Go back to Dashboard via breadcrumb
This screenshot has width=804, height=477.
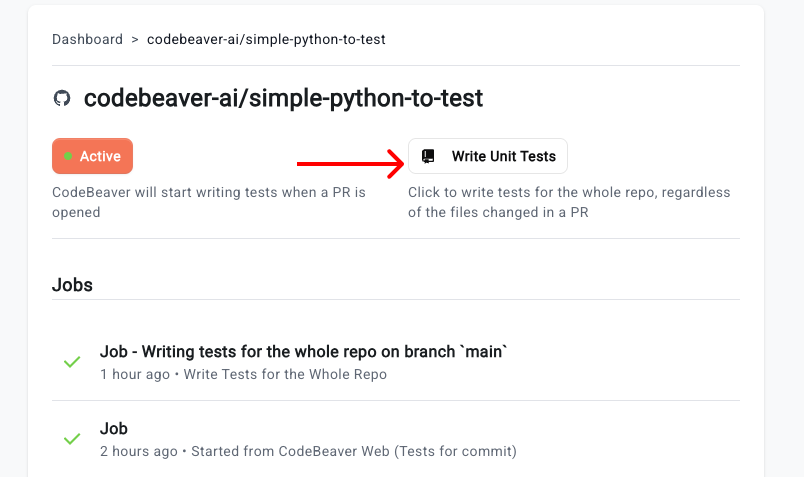[x=88, y=40]
